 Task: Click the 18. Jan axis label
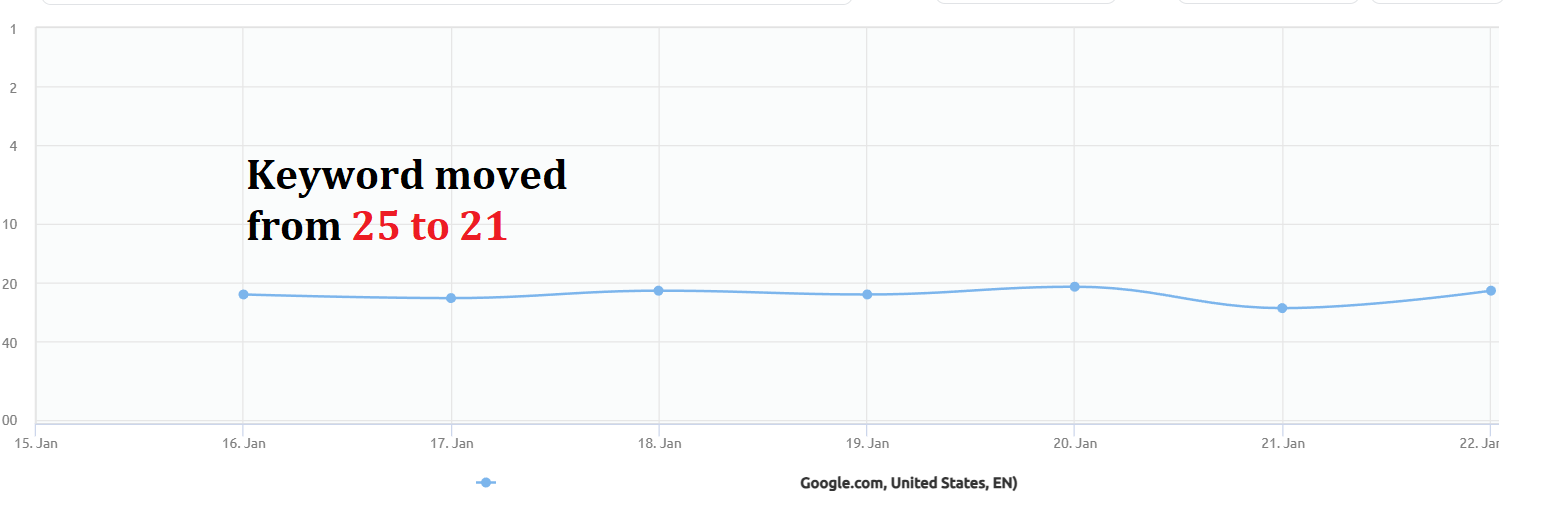tap(658, 443)
